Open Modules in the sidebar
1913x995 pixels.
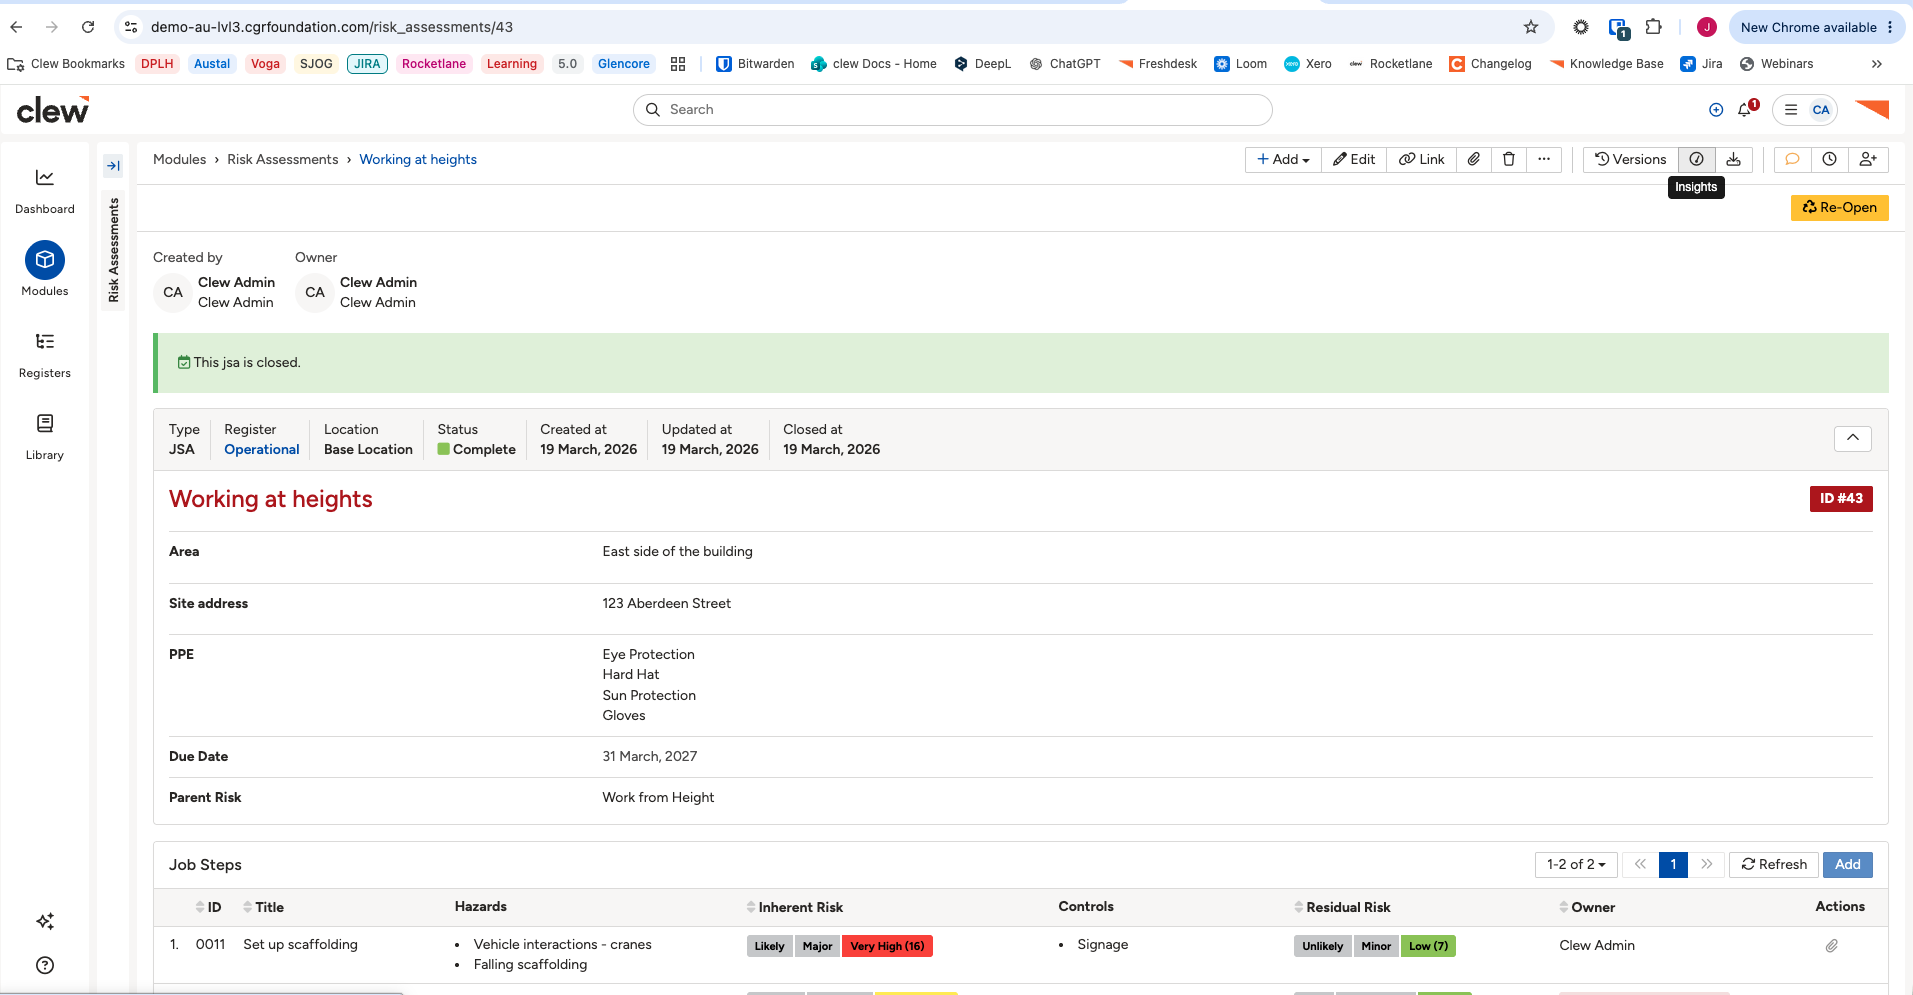coord(45,270)
